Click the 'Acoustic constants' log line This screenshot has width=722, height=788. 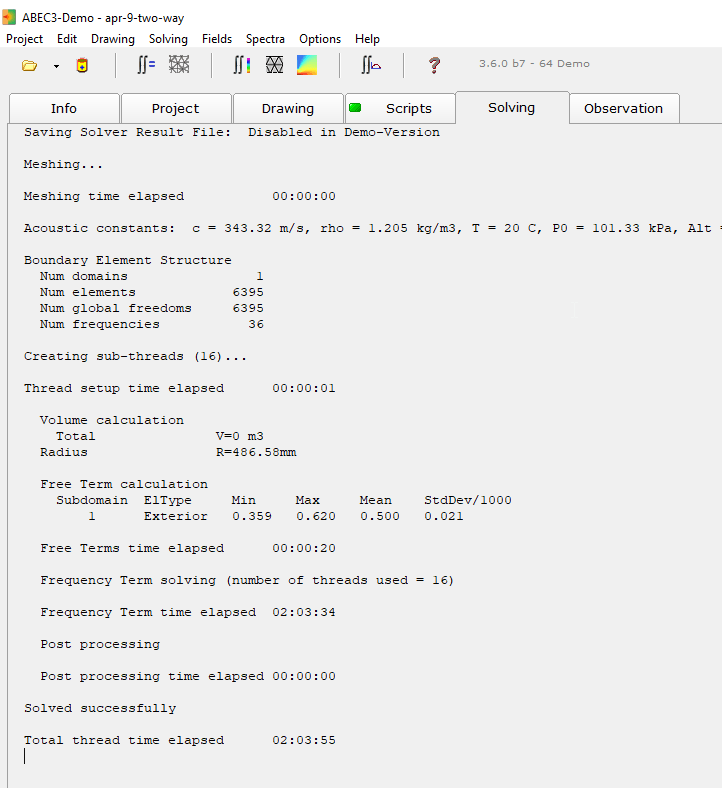click(372, 228)
